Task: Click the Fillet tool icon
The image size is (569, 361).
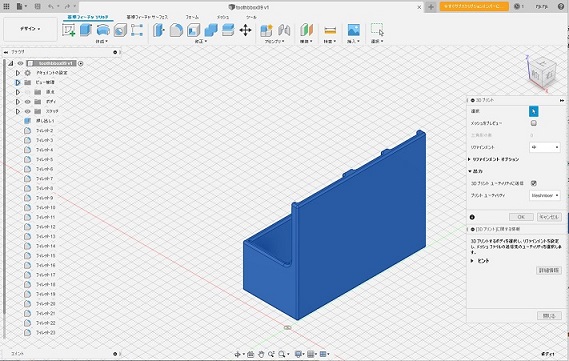Action: pos(176,30)
